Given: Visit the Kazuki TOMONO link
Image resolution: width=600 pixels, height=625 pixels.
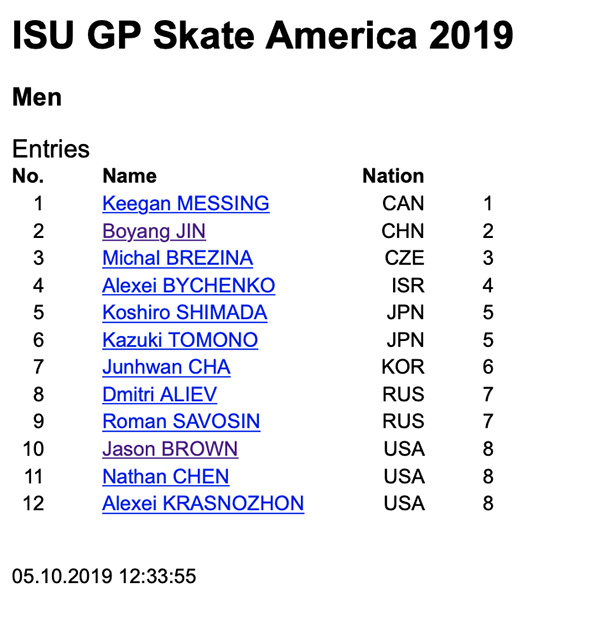Looking at the screenshot, I should tap(180, 340).
